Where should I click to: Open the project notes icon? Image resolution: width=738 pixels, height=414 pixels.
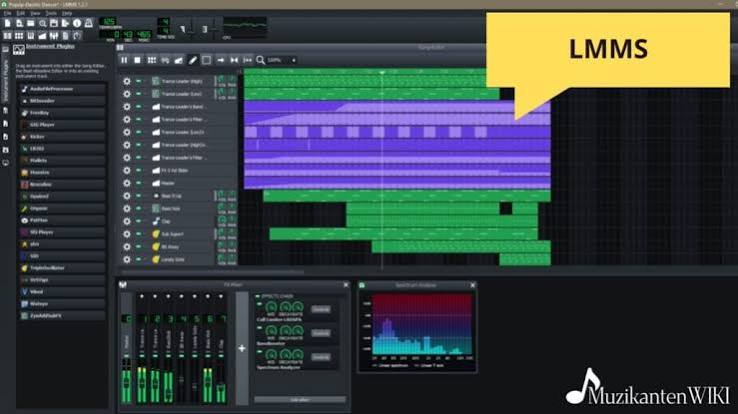tap(65, 36)
